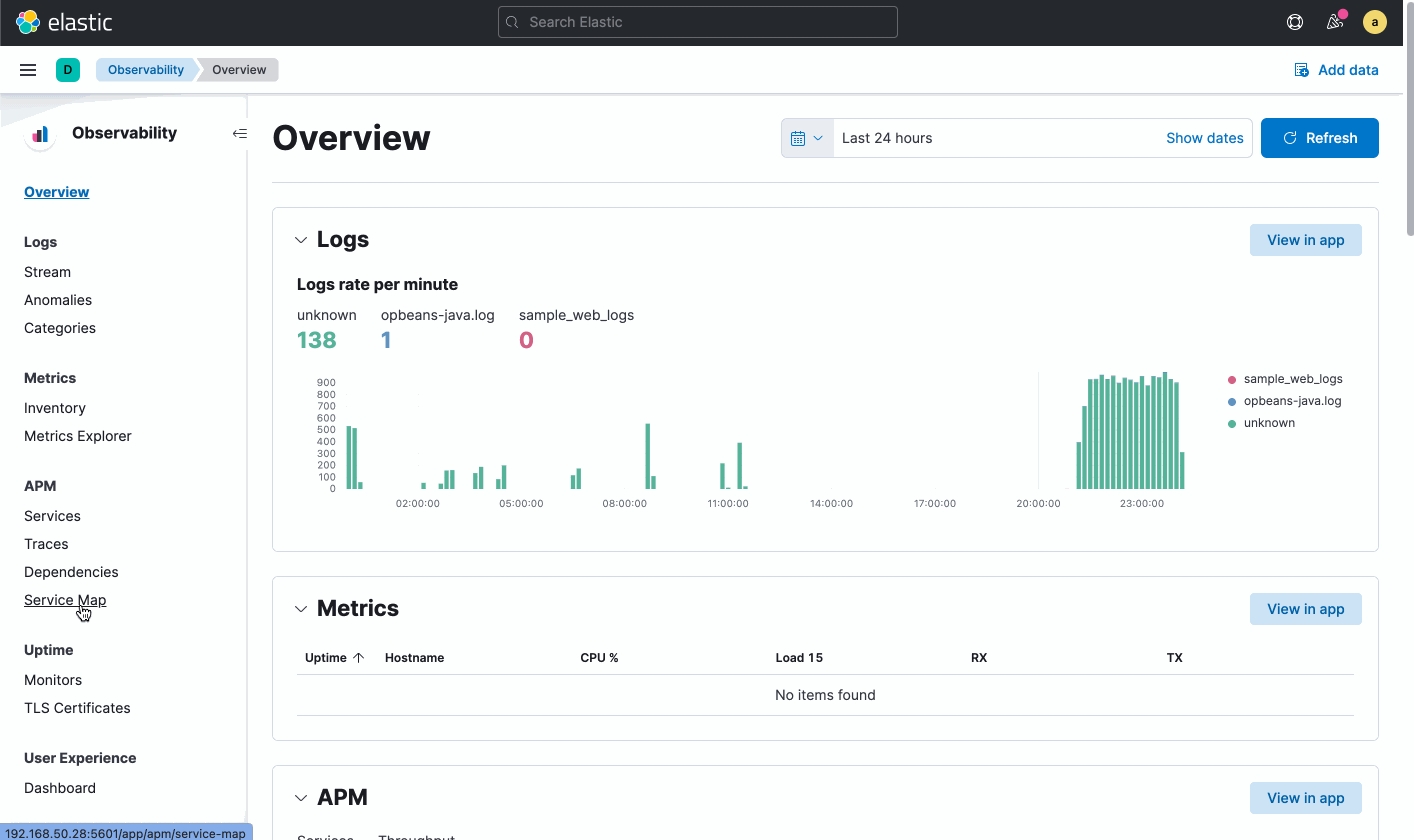Open Metrics Explorer

(78, 436)
